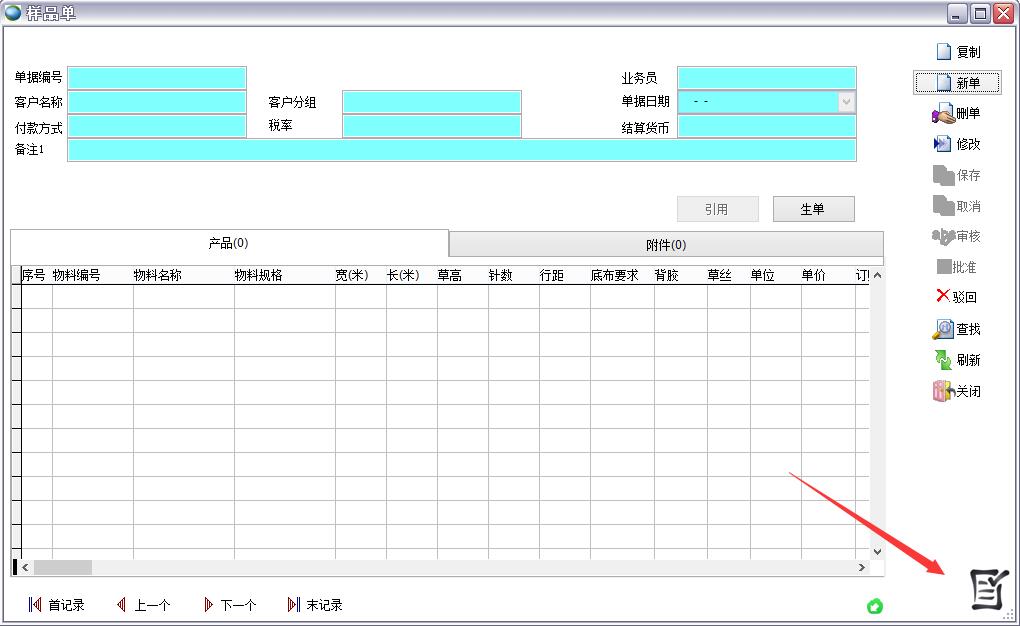Open the 单据日期 date dropdown
The height and width of the screenshot is (626, 1020).
click(846, 102)
